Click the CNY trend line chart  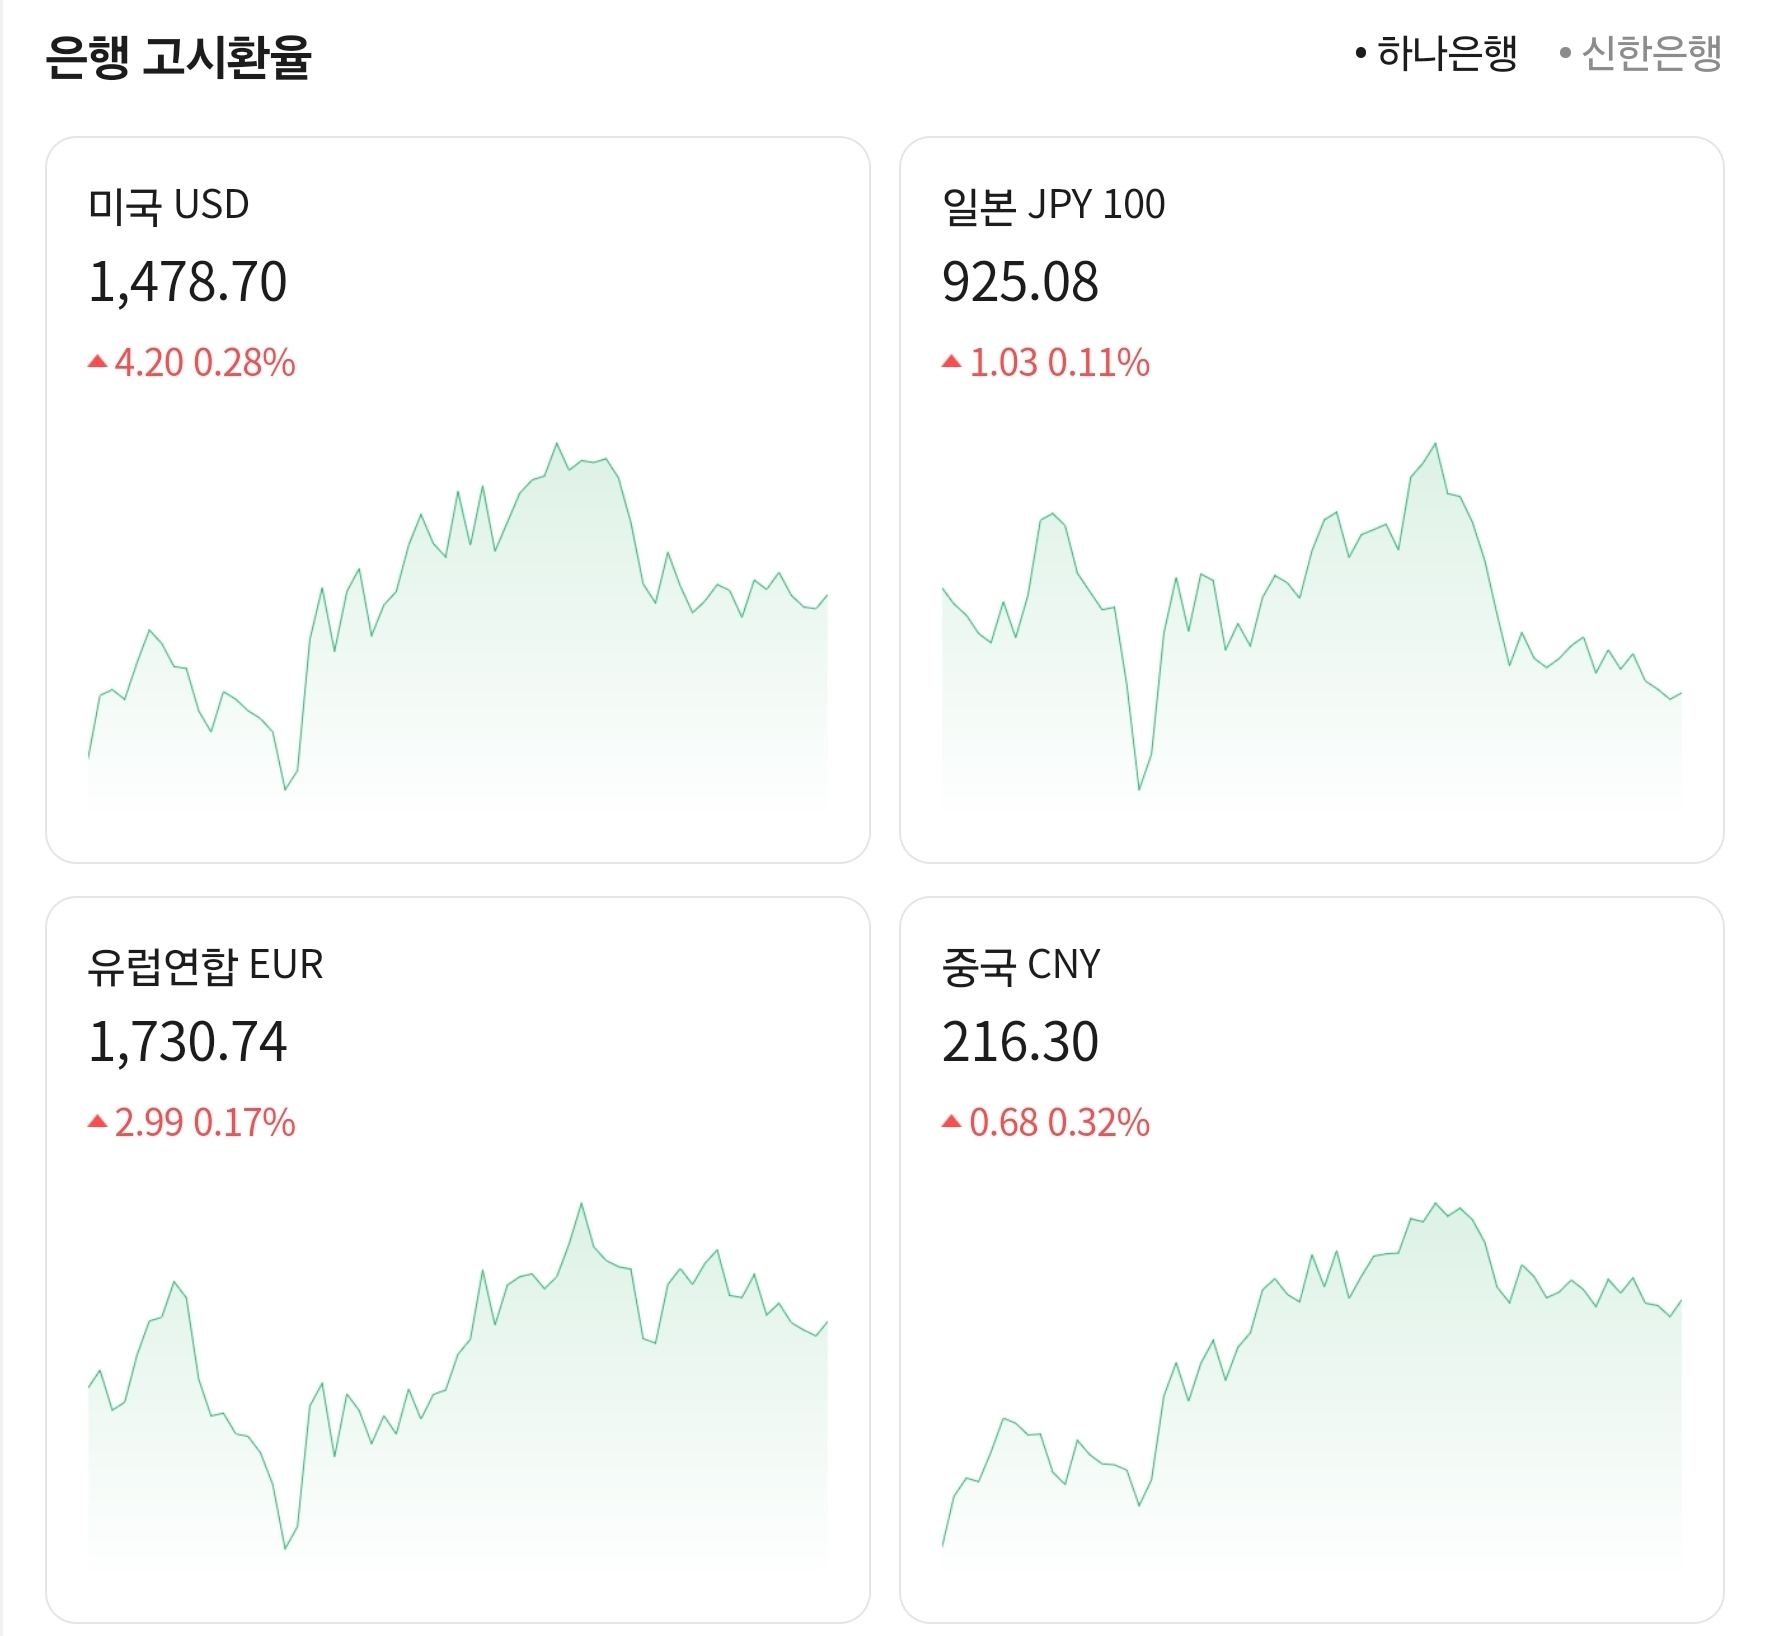(1312, 1378)
